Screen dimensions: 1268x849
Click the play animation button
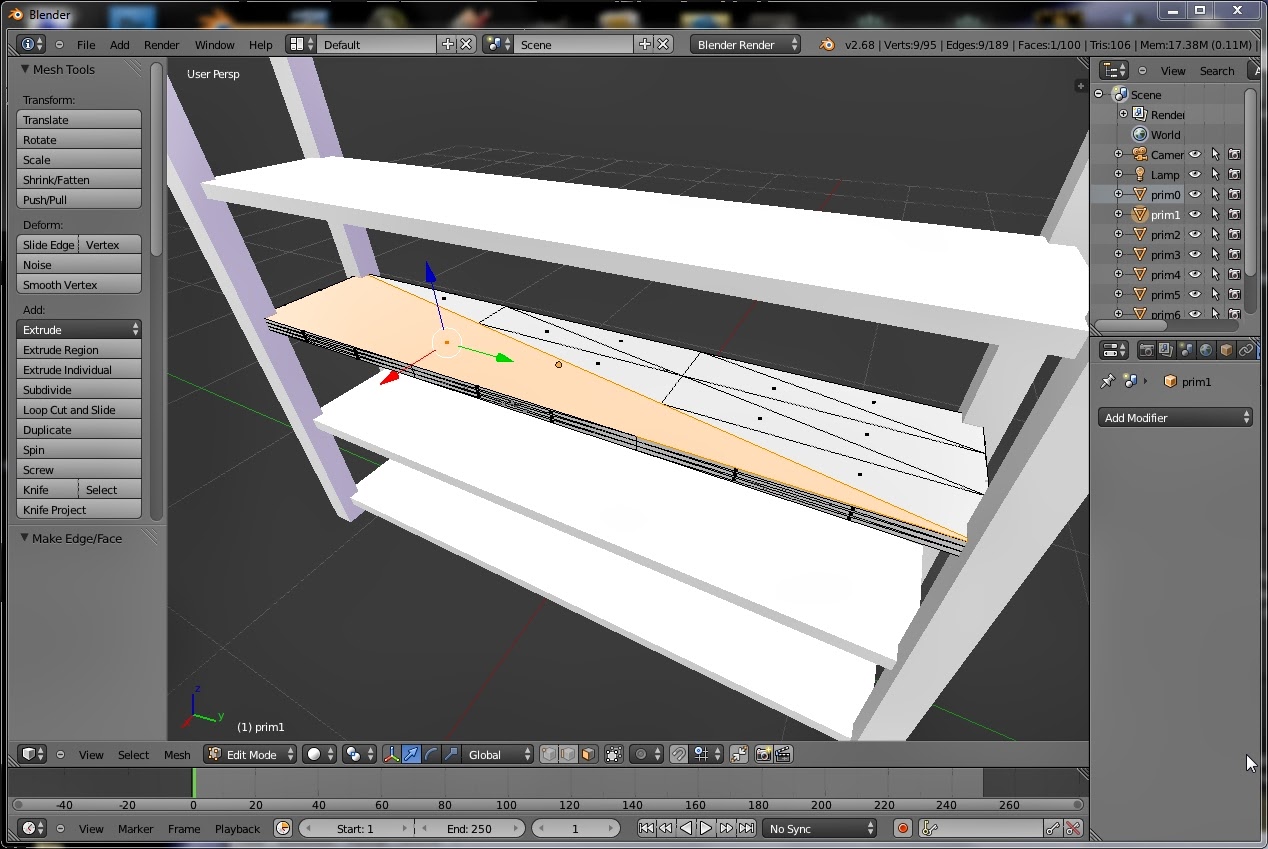[x=706, y=828]
